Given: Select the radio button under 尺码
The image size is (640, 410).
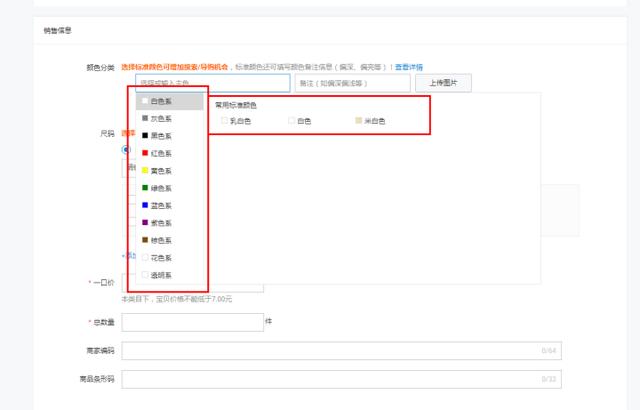Looking at the screenshot, I should tap(126, 150).
